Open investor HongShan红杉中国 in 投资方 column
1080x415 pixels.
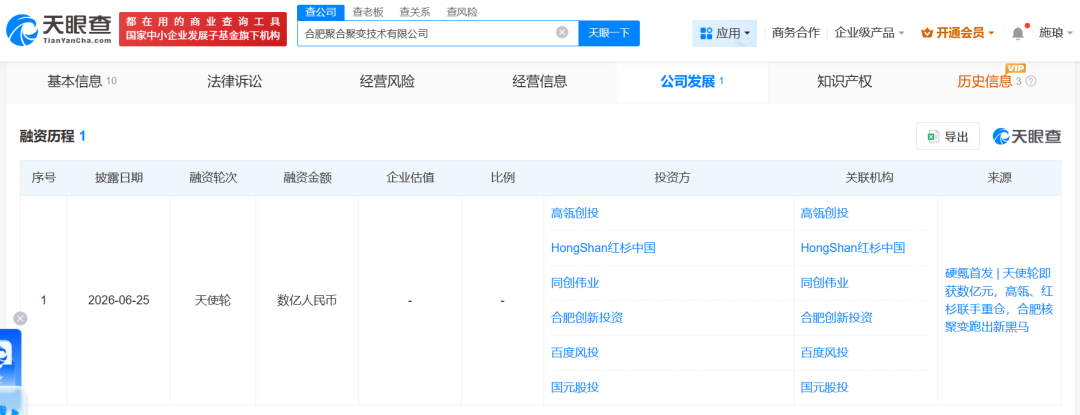pos(603,248)
